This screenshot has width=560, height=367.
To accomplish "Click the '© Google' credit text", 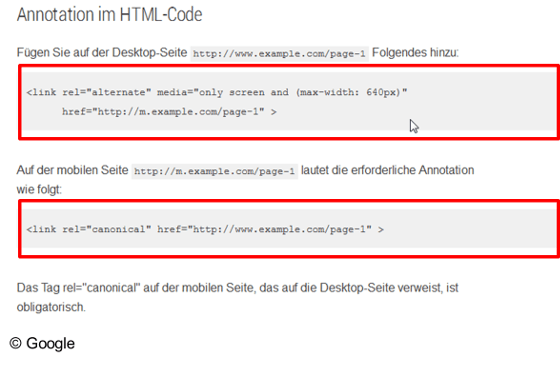I will [x=42, y=343].
